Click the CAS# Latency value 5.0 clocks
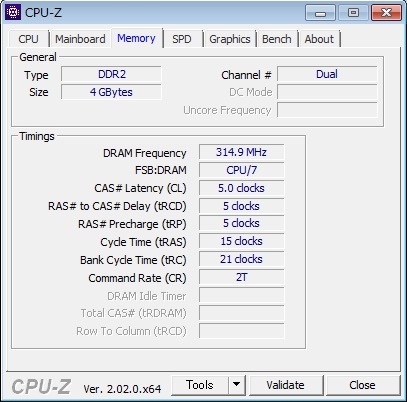Screen dimensions: 407x402 [x=242, y=188]
